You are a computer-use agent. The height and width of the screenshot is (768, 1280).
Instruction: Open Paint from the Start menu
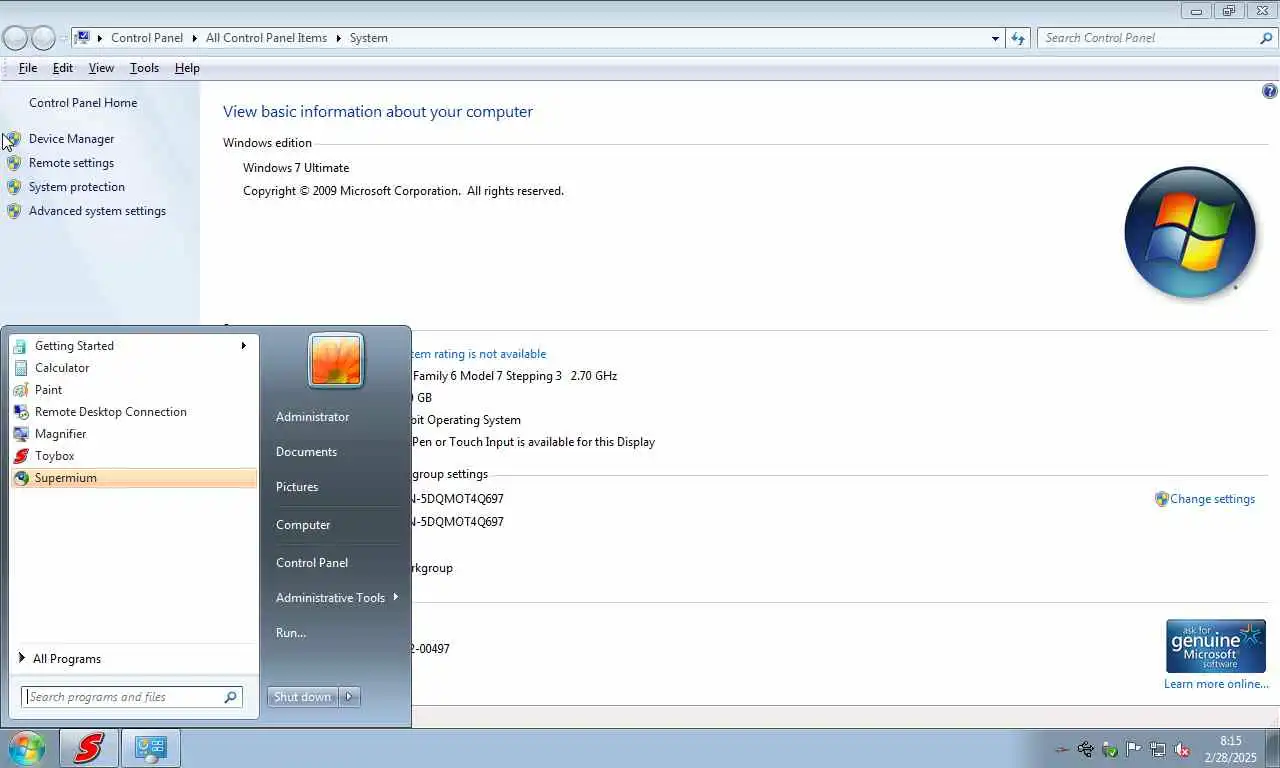[133, 390]
